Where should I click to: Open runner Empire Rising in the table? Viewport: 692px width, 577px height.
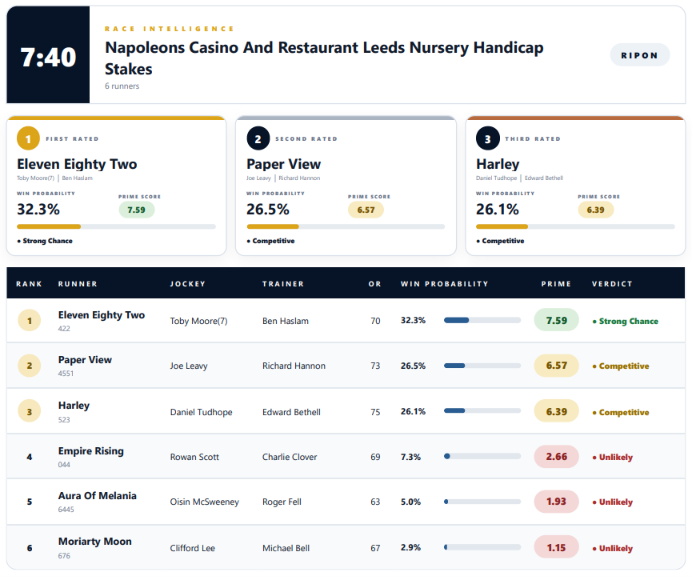pos(91,451)
